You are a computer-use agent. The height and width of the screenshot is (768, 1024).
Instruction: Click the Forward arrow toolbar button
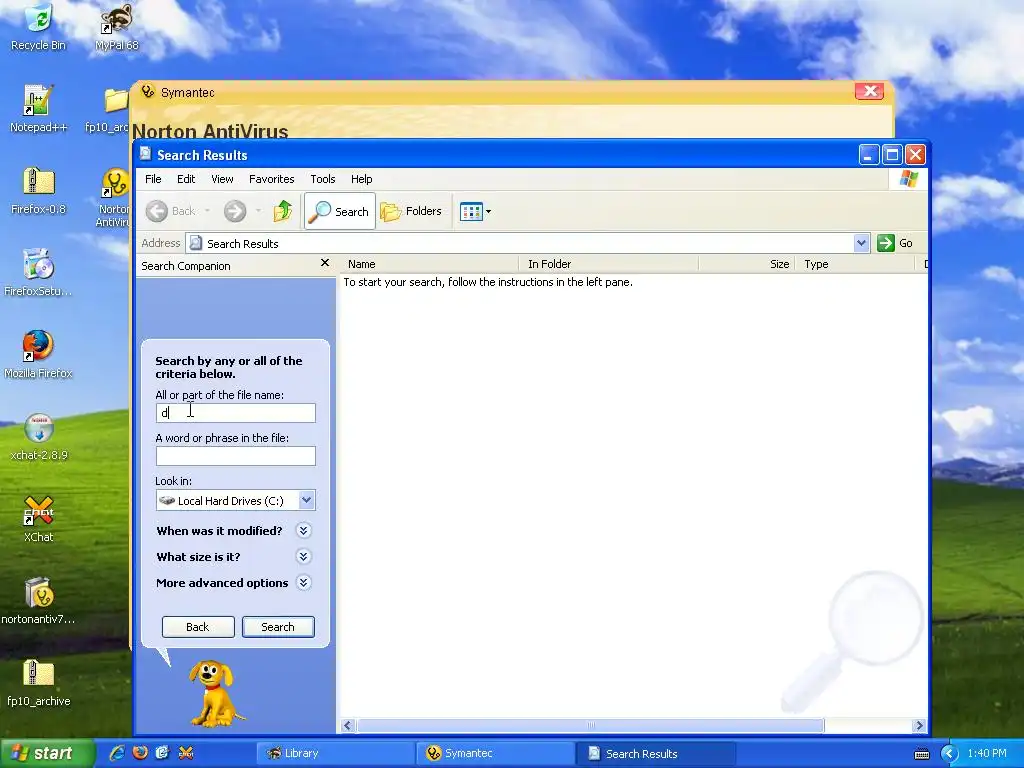(x=235, y=211)
